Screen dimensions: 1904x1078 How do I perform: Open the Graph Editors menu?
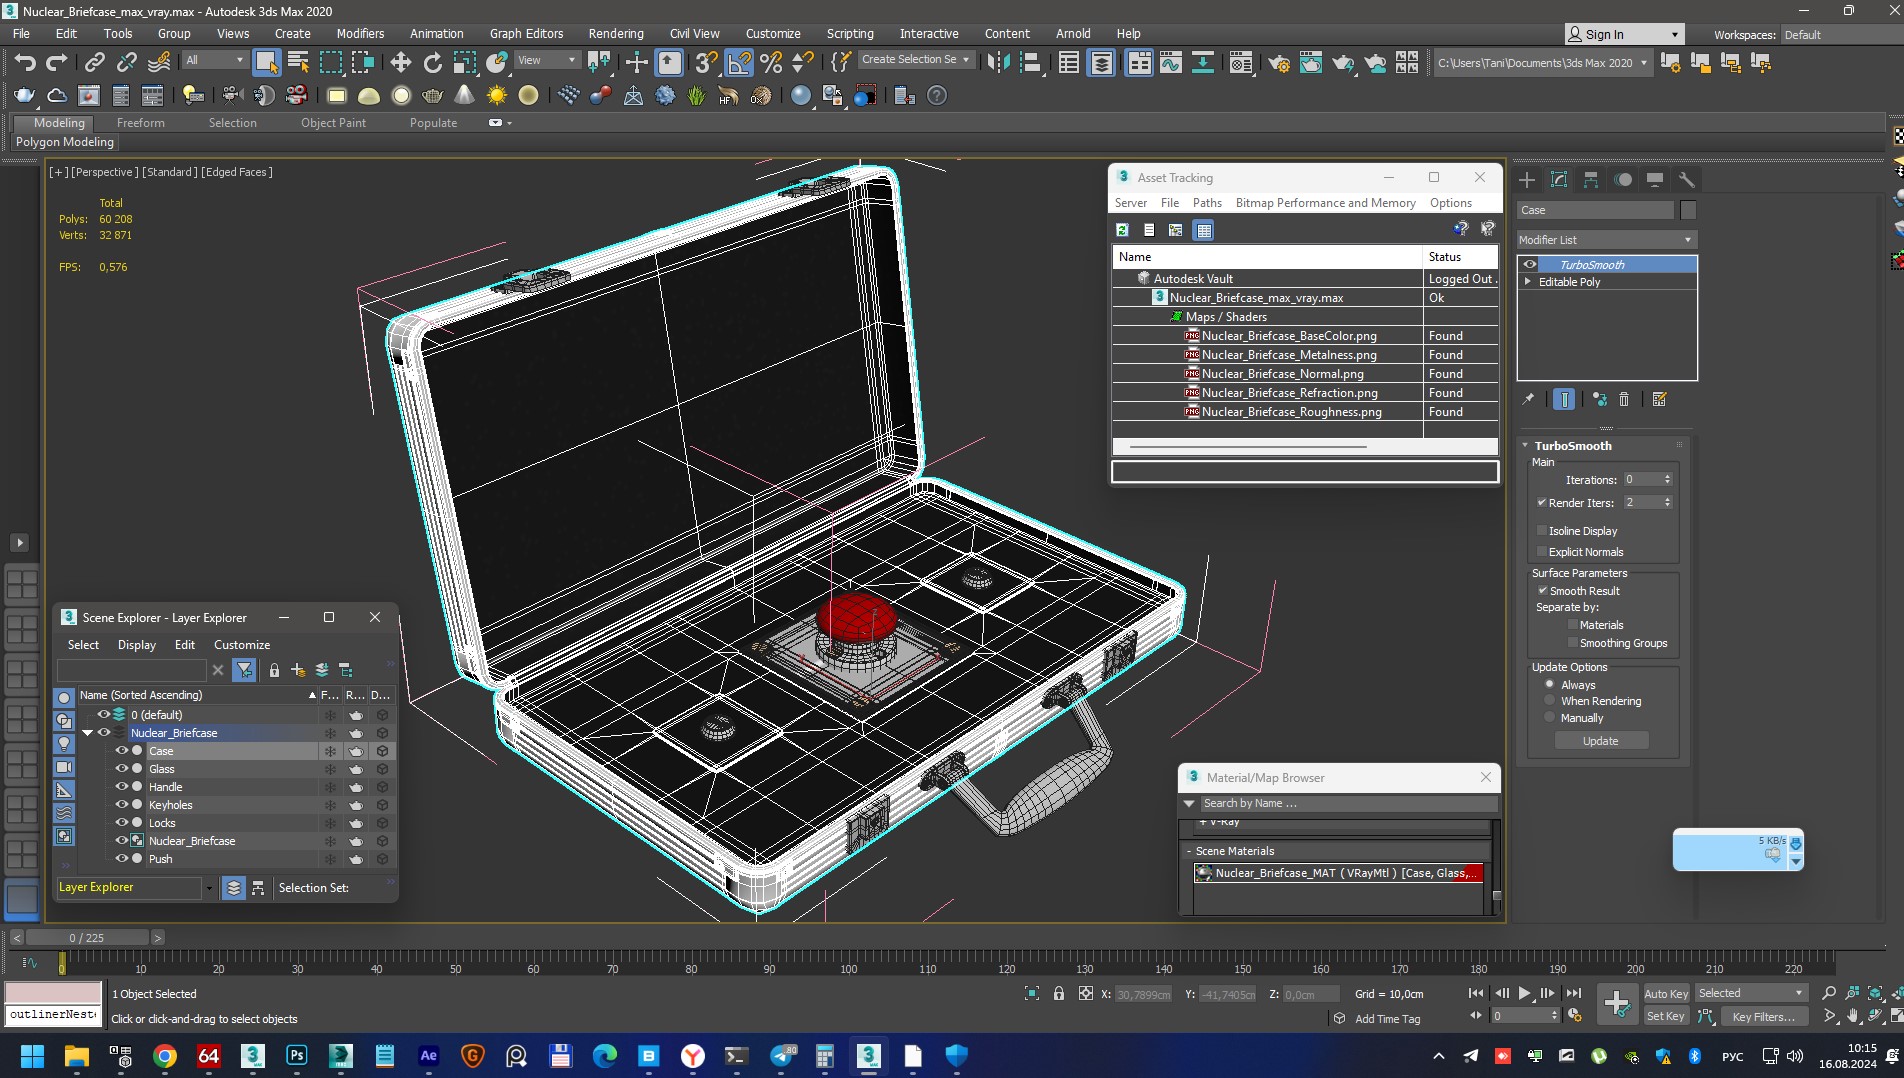[526, 34]
